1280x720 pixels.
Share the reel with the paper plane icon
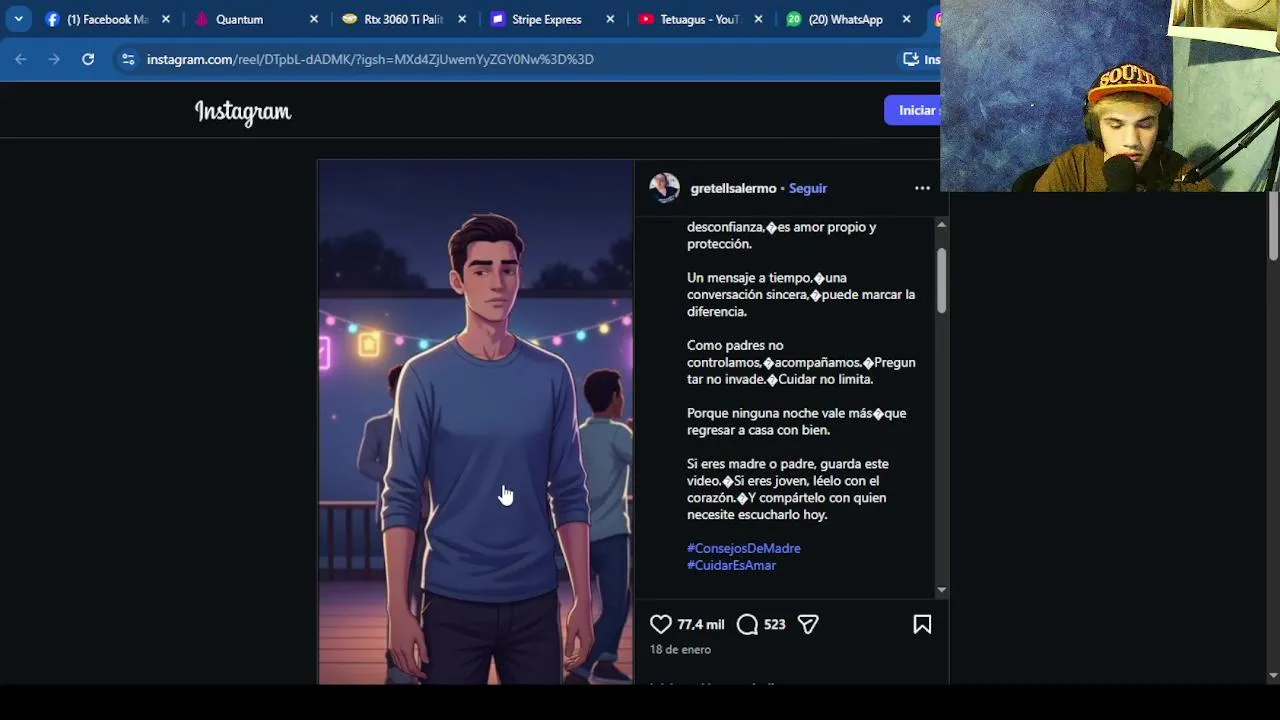pos(808,624)
